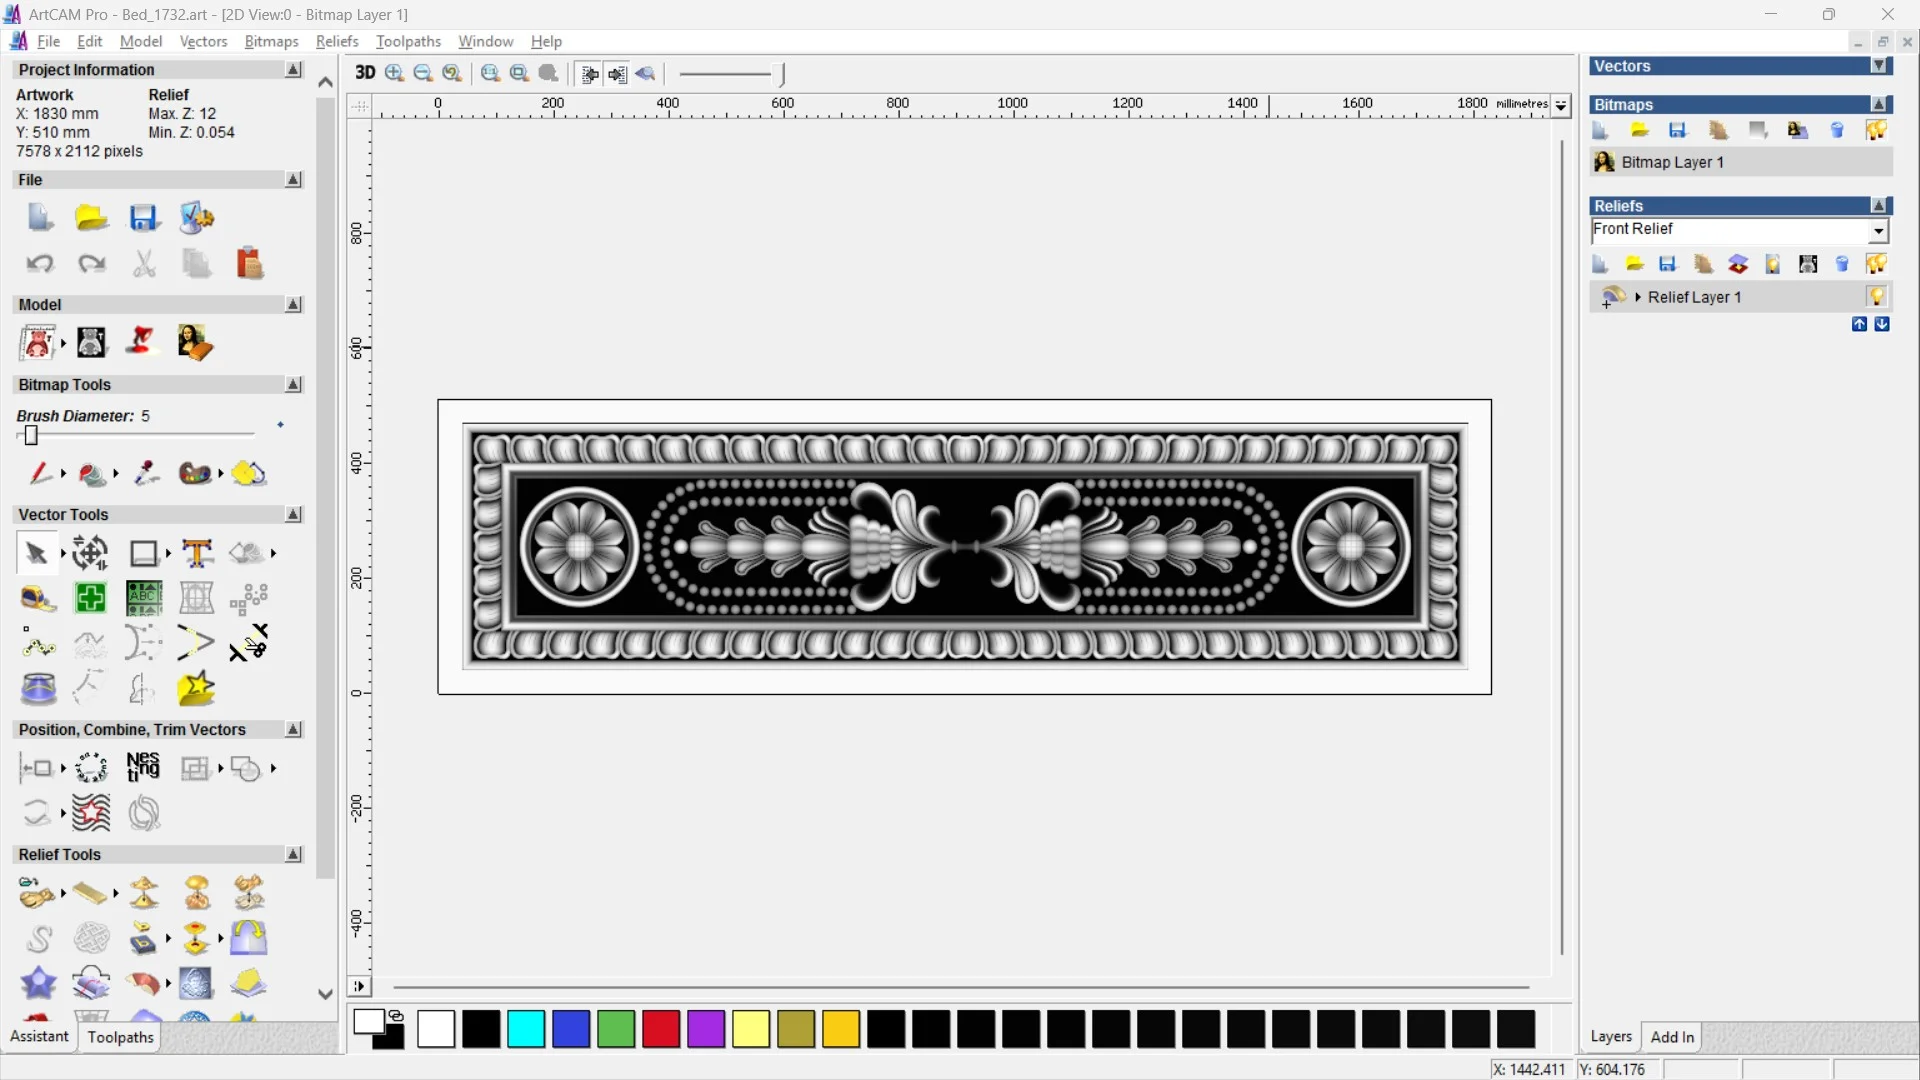Screen dimensions: 1920x1080
Task: Open the Add In tab
Action: (x=1672, y=1037)
